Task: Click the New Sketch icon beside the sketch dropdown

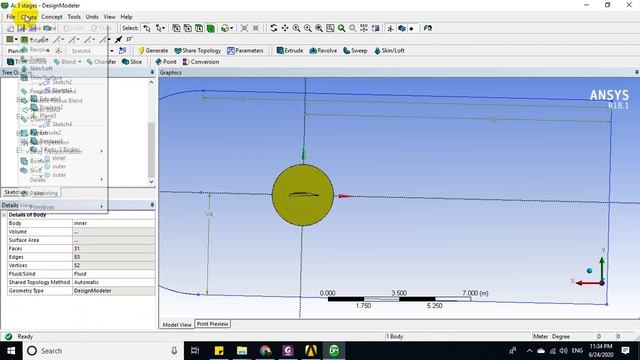Action: (x=122, y=51)
